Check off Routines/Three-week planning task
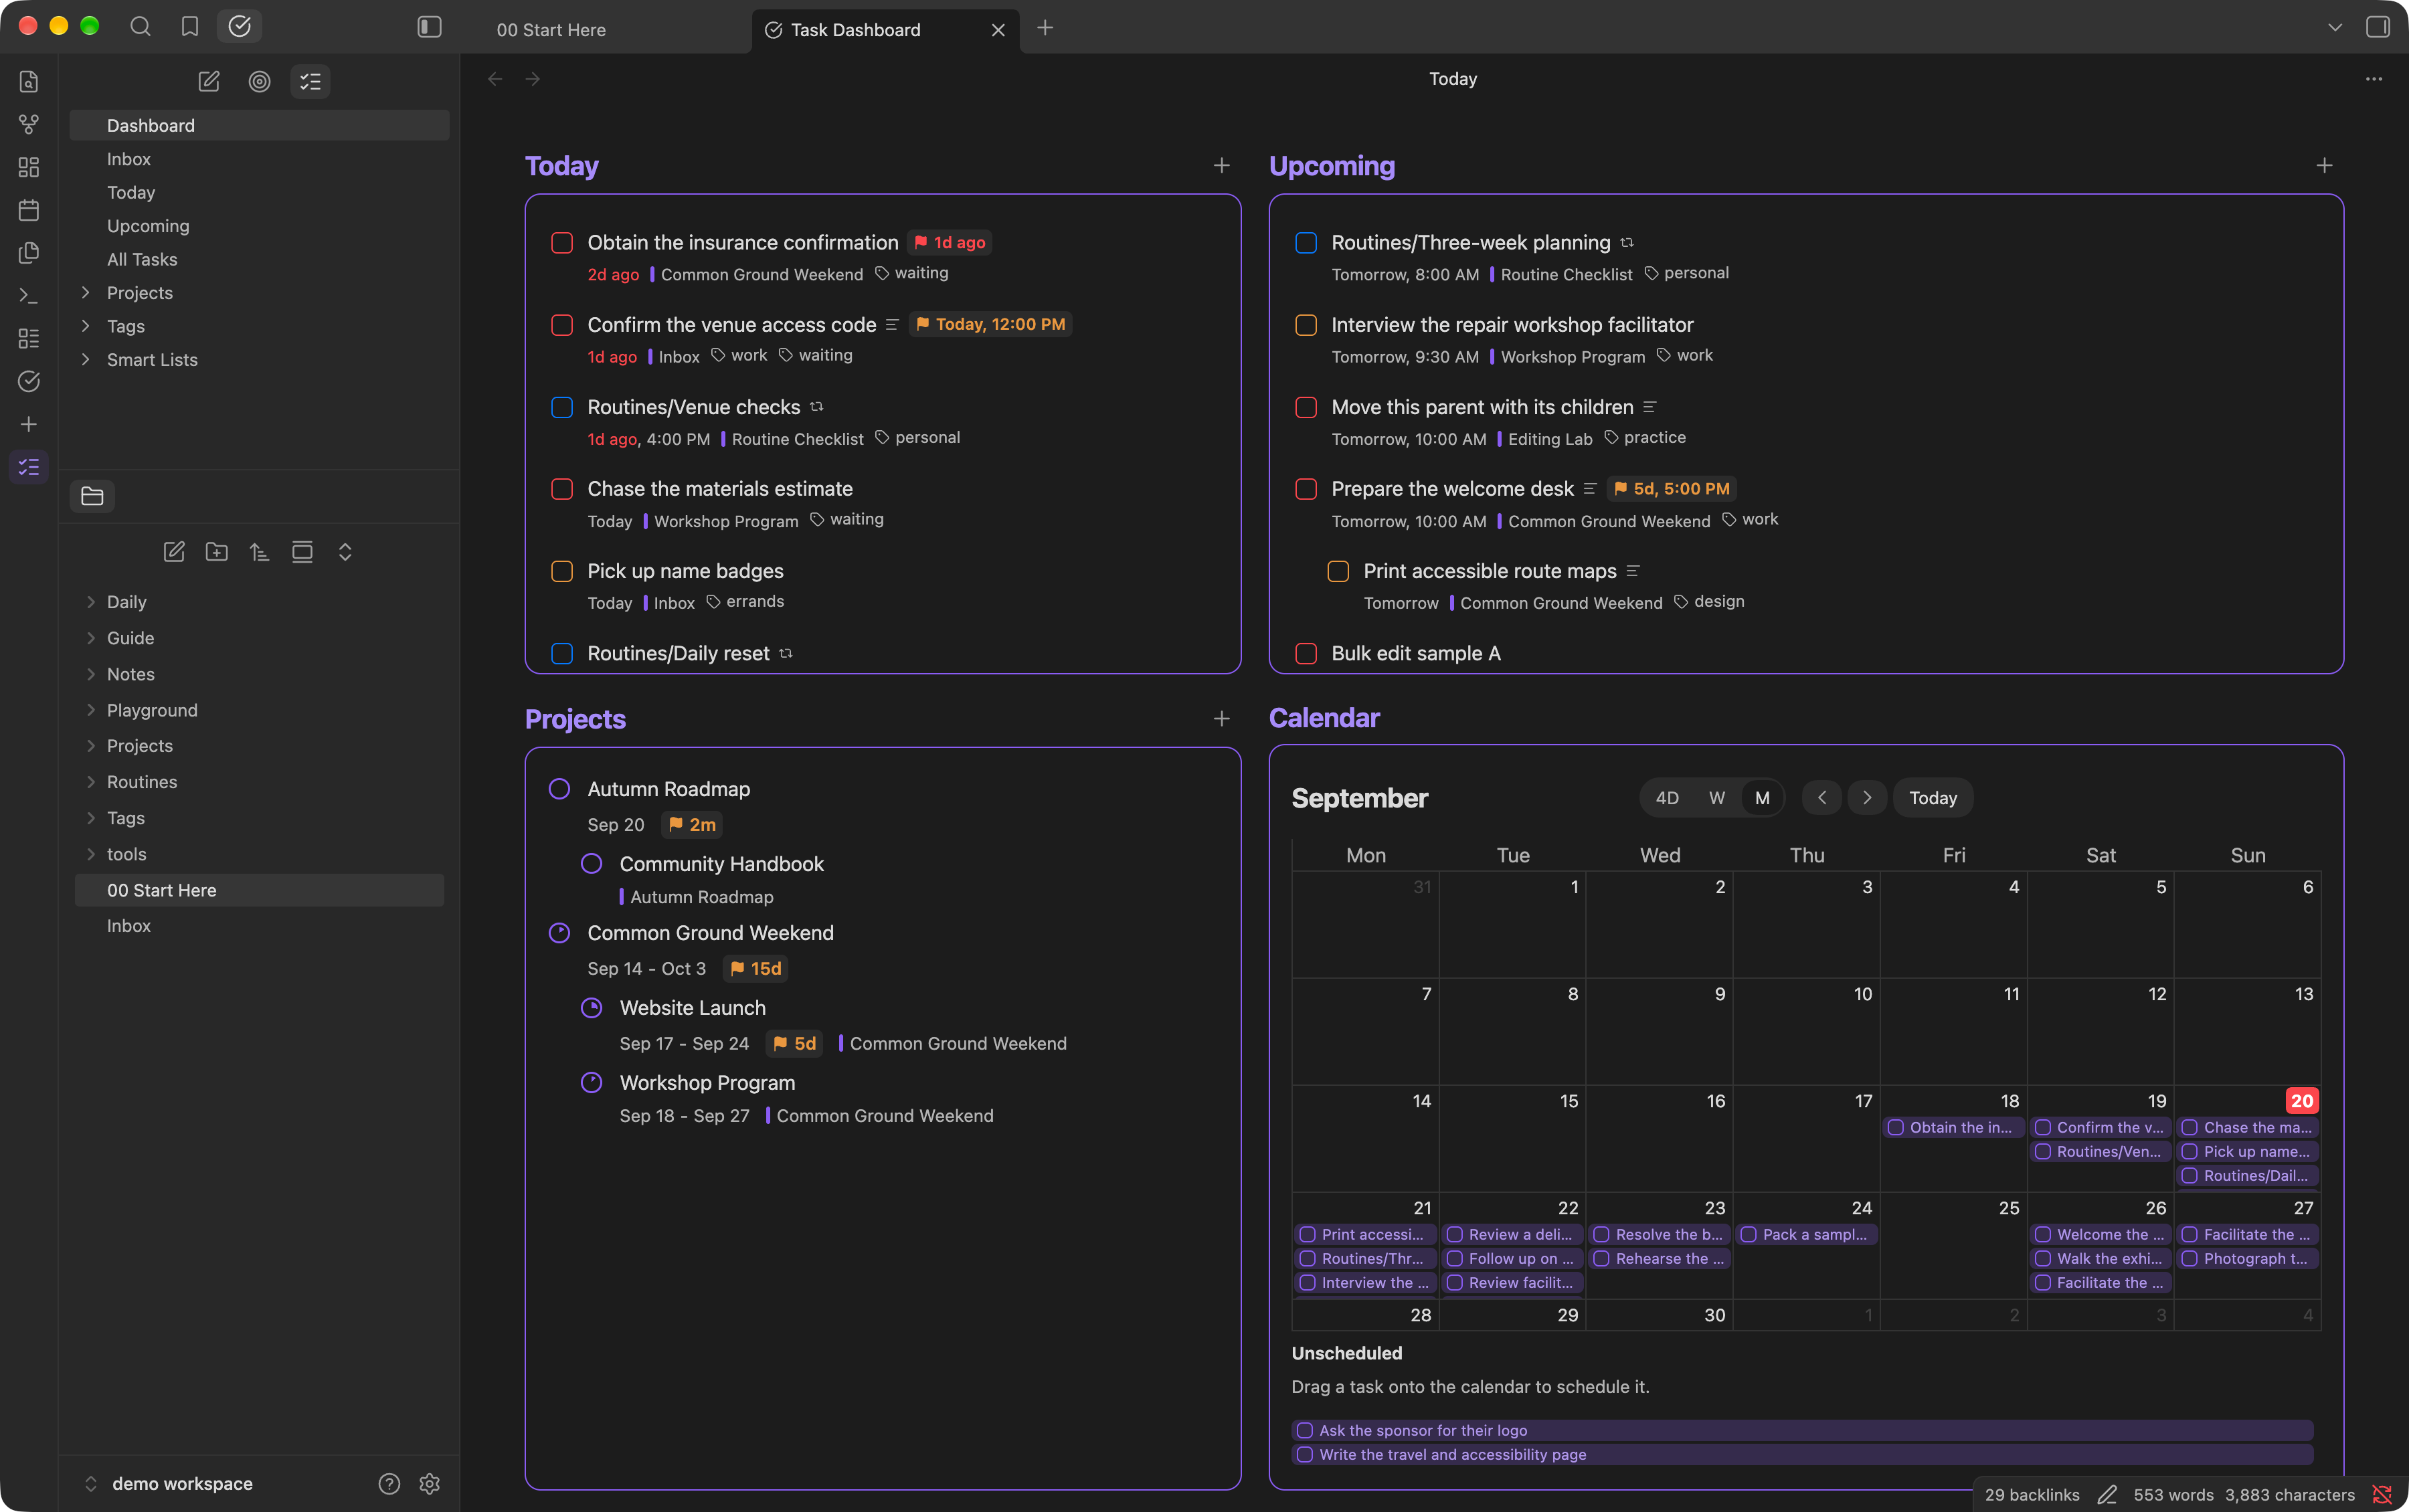This screenshot has height=1512, width=2409. click(1306, 243)
